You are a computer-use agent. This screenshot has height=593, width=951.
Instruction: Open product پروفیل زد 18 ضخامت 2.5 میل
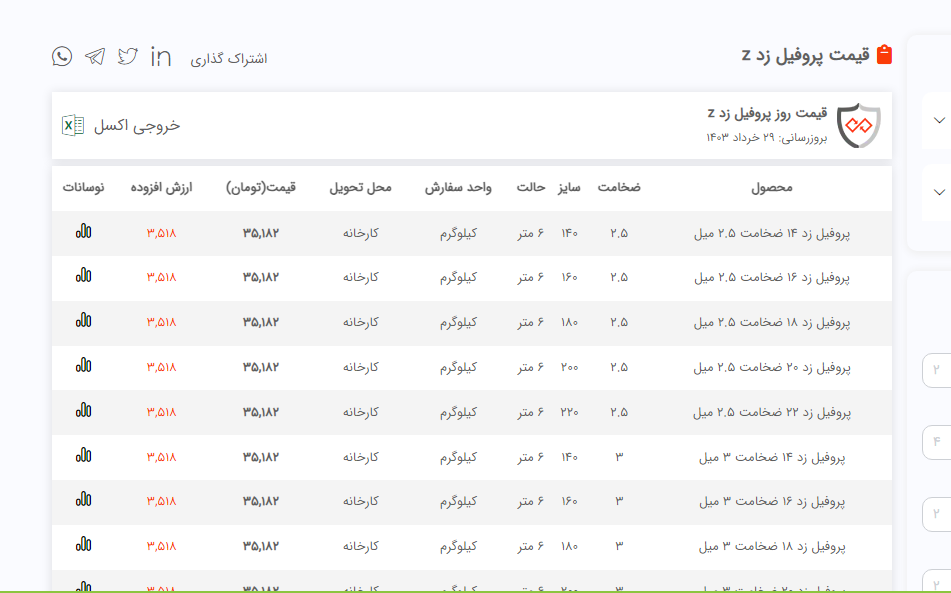771,322
